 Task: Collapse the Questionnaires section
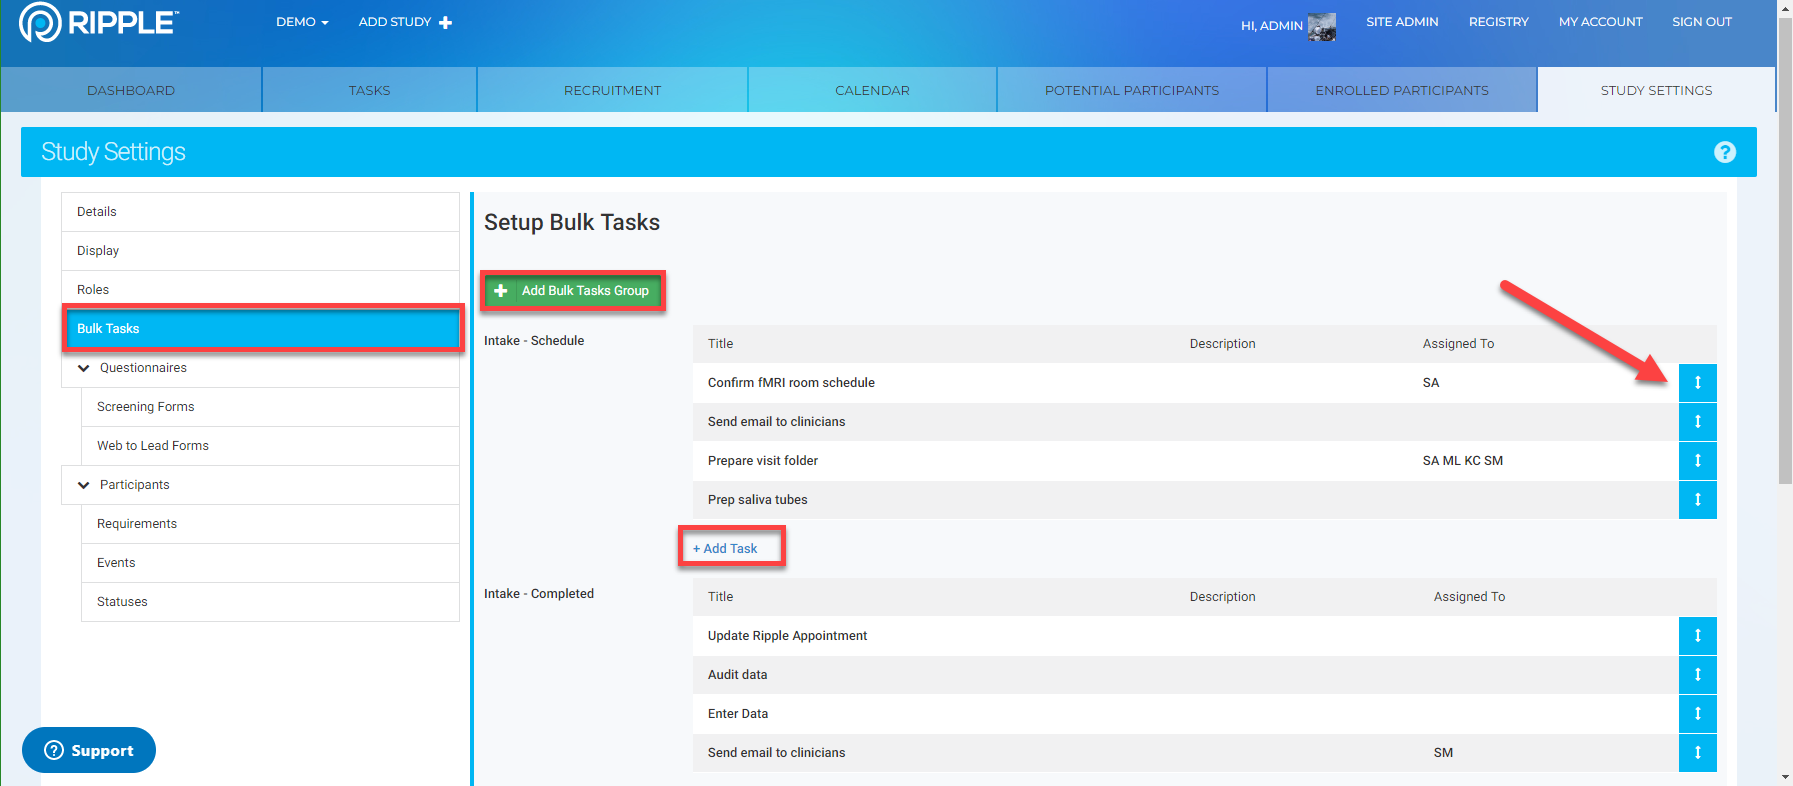84,368
